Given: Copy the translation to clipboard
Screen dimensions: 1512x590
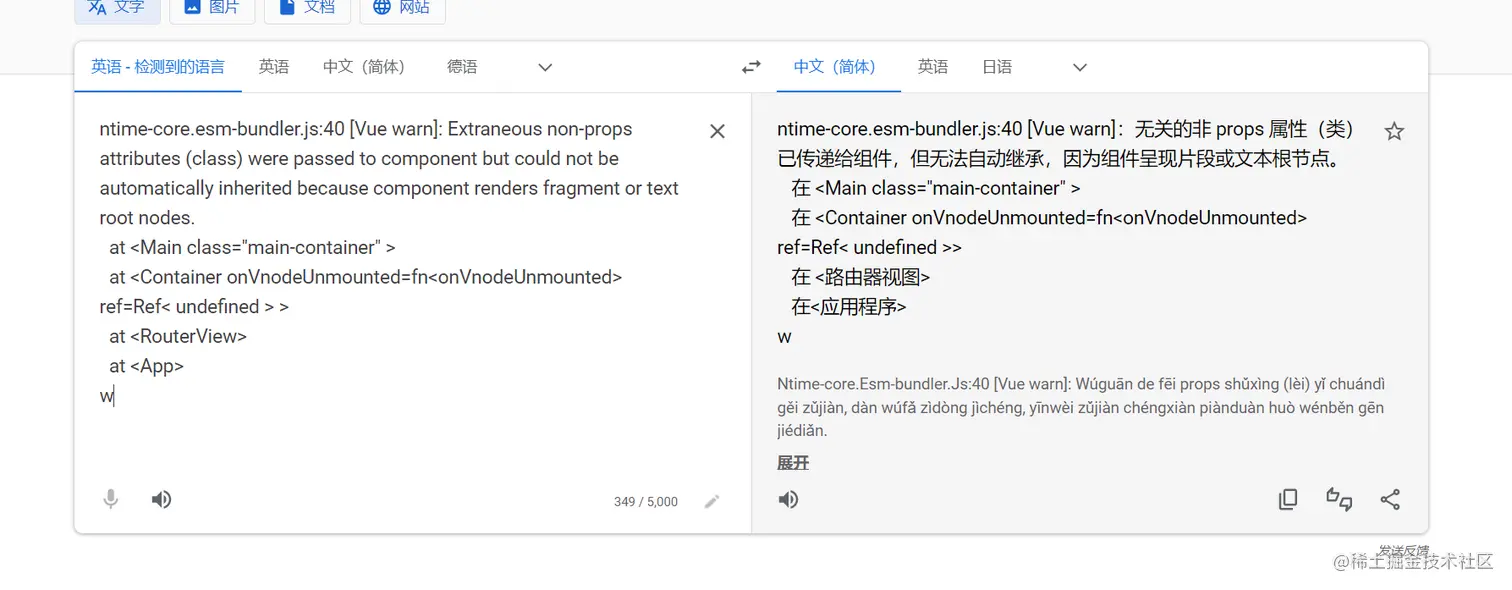Looking at the screenshot, I should 1288,499.
